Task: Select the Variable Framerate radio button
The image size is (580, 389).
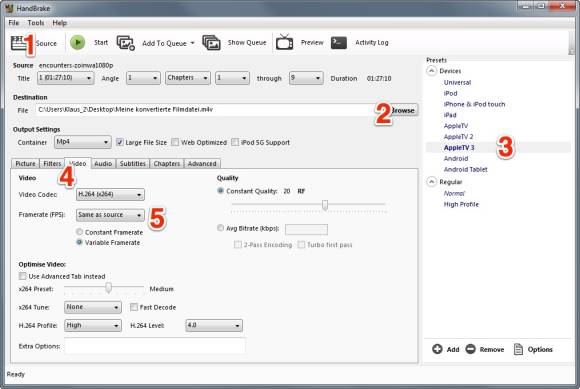Action: [x=79, y=242]
